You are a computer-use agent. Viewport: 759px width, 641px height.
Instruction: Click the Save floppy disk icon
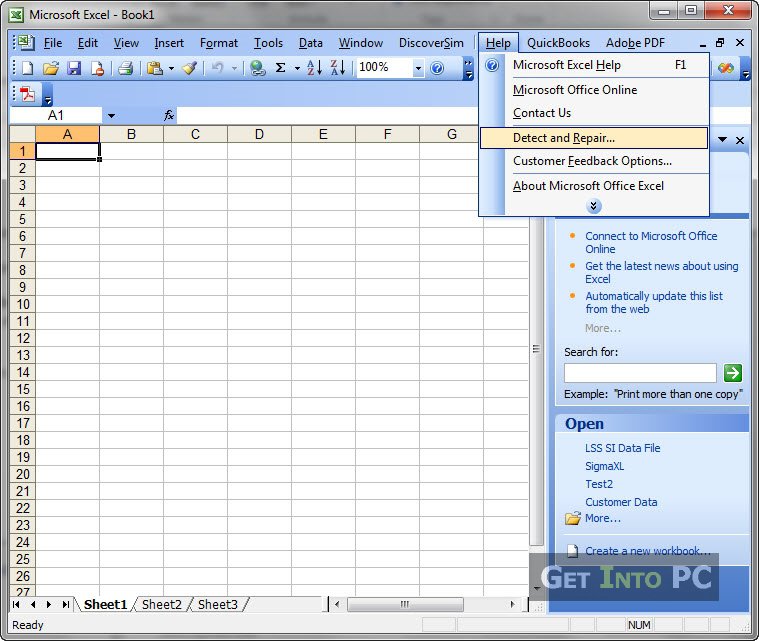coord(74,68)
